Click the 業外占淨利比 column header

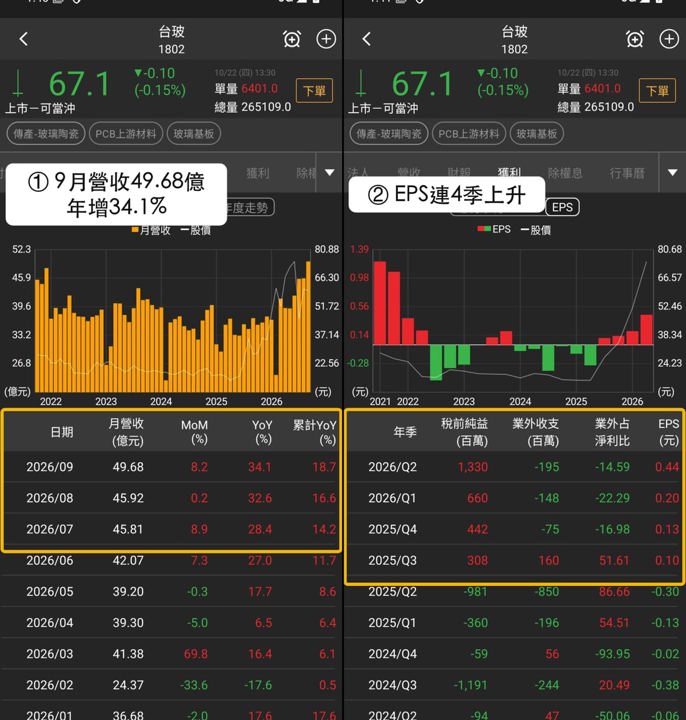(x=612, y=432)
